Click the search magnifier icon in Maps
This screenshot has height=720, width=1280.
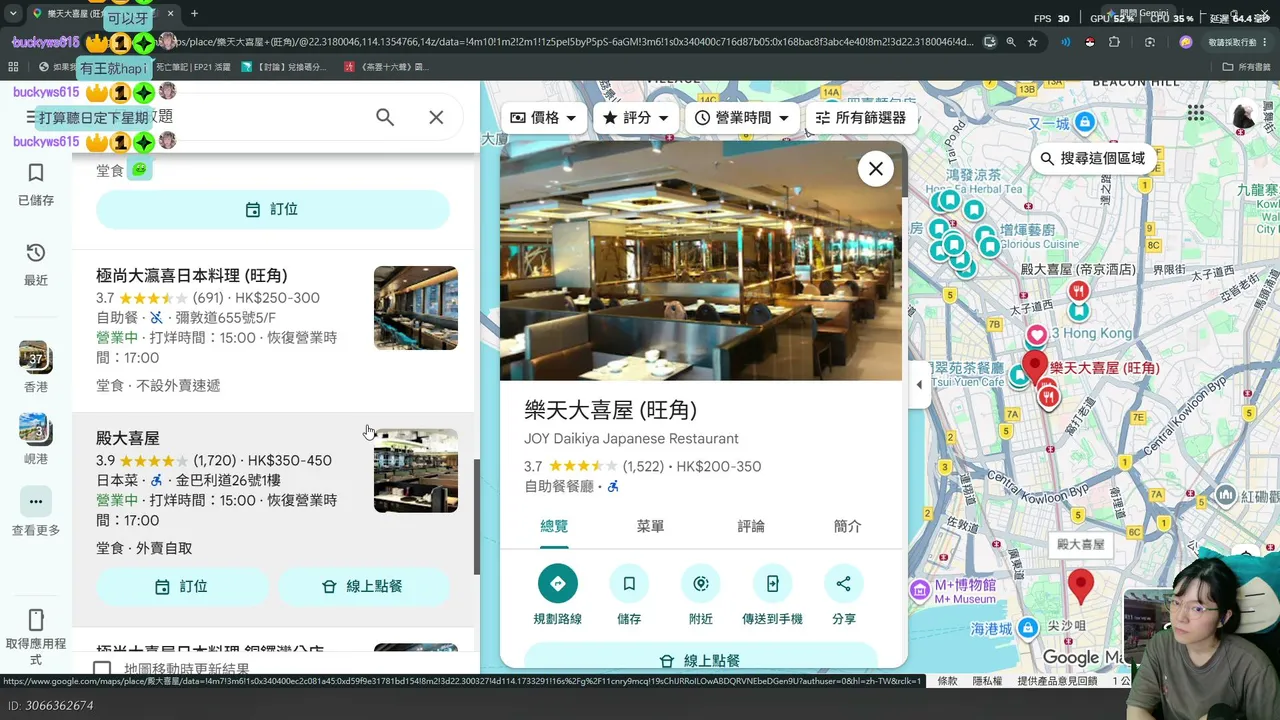point(385,117)
